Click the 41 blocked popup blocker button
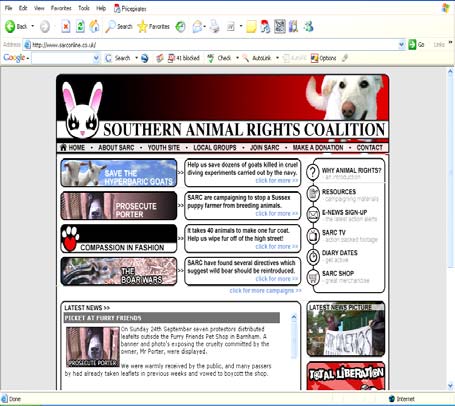 pyautogui.click(x=184, y=58)
